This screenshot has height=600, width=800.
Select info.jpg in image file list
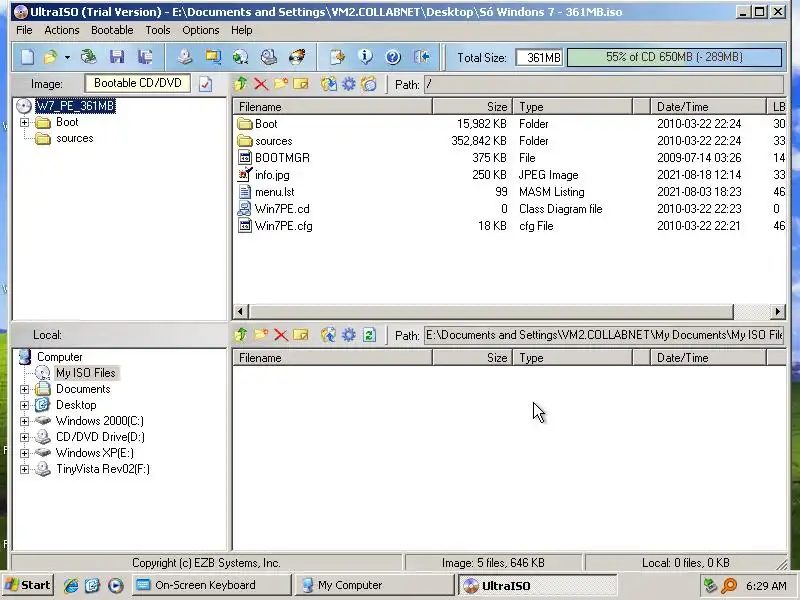point(272,175)
